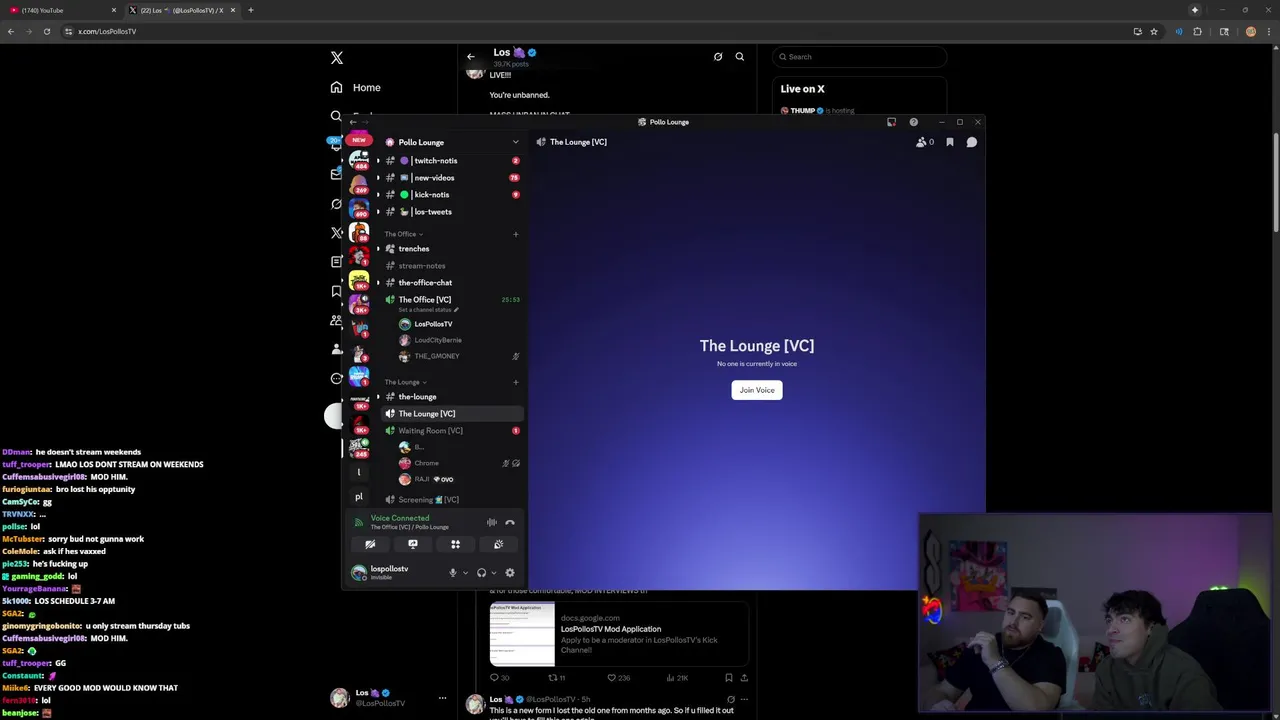The image size is (1280, 720).
Task: Open server with 484 badge in Discord
Action: tap(359, 160)
